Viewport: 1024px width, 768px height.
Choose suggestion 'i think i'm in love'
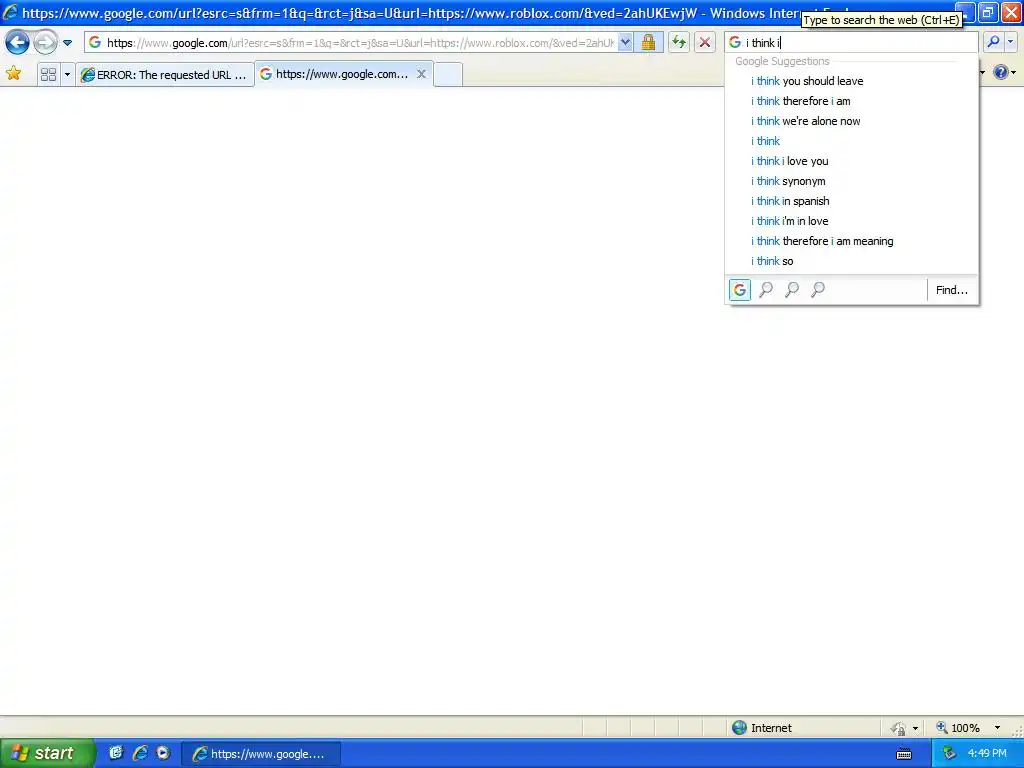tap(851, 221)
